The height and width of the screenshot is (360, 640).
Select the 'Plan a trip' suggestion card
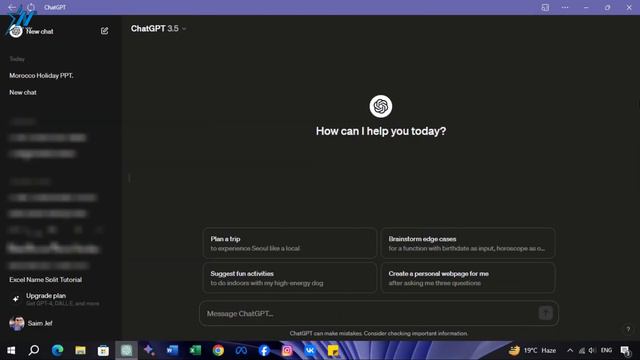[x=289, y=243]
